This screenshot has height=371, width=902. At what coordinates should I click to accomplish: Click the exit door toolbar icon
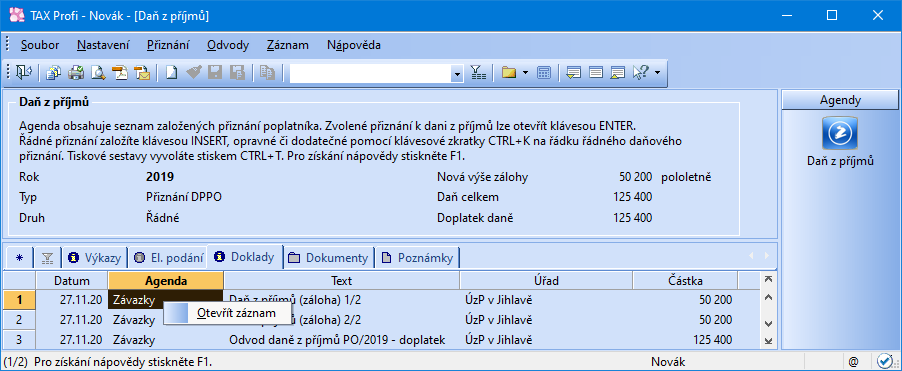click(x=23, y=72)
